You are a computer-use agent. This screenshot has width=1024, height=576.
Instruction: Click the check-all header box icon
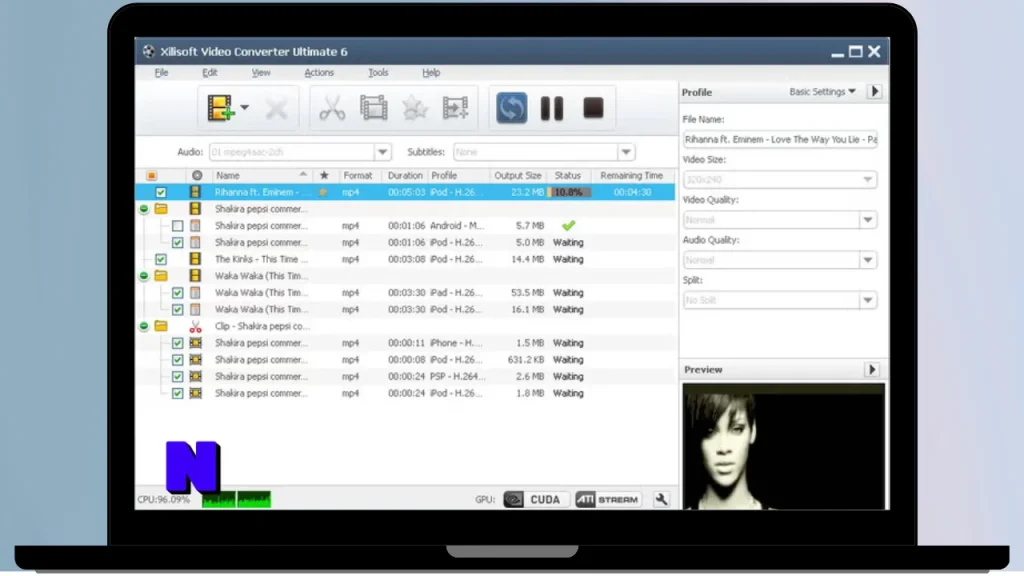pyautogui.click(x=152, y=176)
